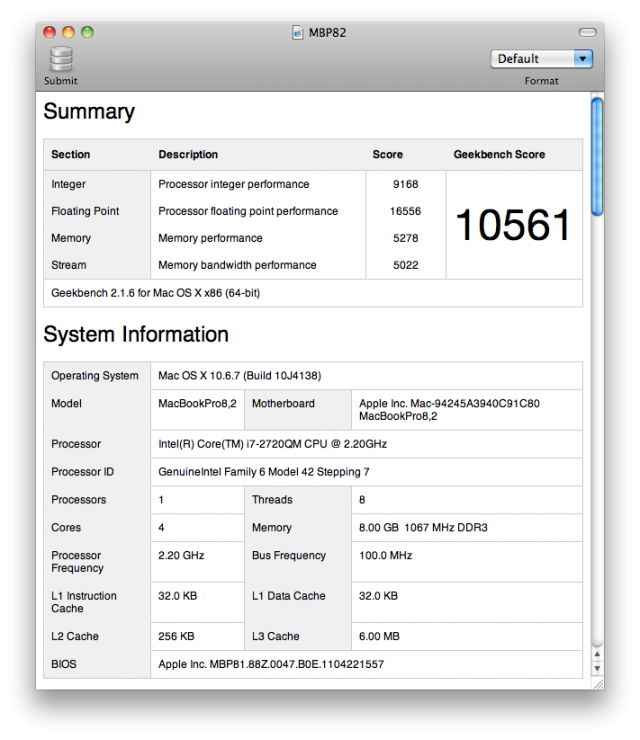Click Mac OS X 10.6.7 build value
This screenshot has width=640, height=740.
point(240,376)
